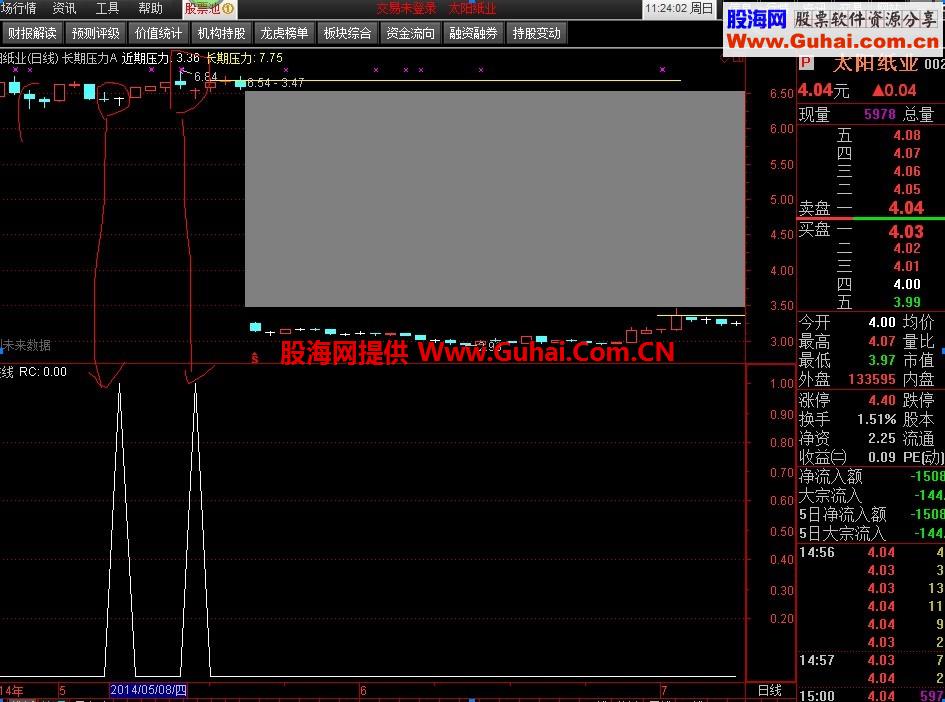Click the 今开 4.00 opening price
945x702 pixels.
coord(882,322)
